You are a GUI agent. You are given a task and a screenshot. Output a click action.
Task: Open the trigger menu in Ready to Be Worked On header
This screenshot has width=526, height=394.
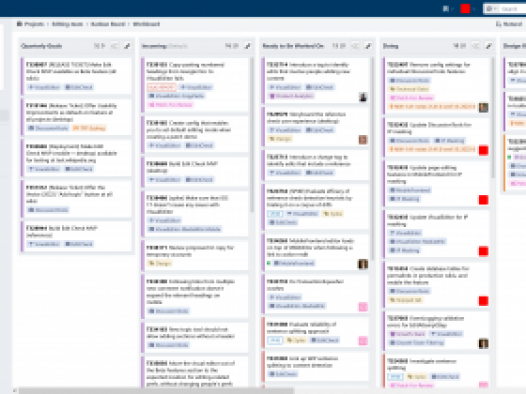tap(355, 46)
